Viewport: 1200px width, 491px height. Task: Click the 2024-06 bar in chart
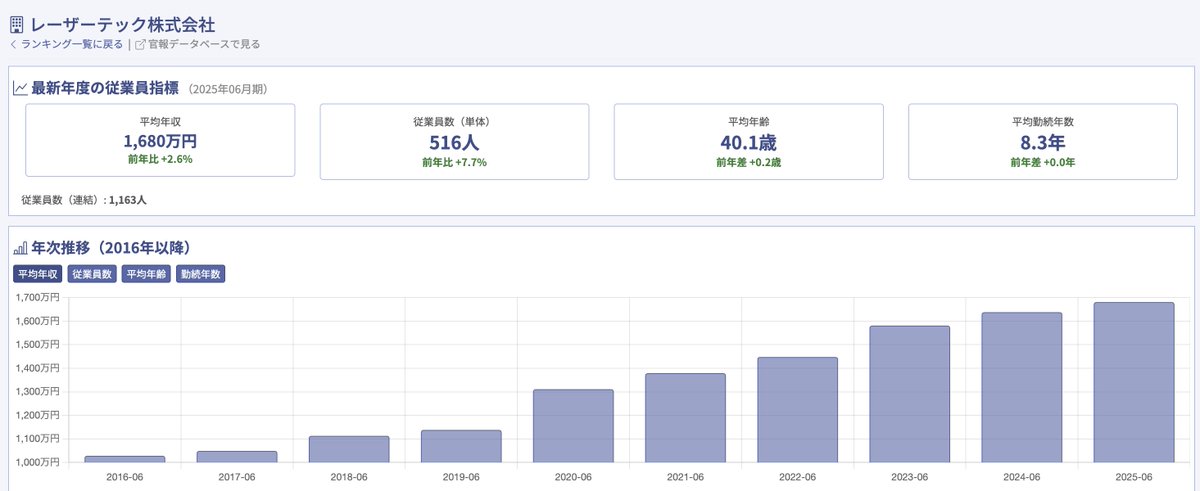(1021, 387)
